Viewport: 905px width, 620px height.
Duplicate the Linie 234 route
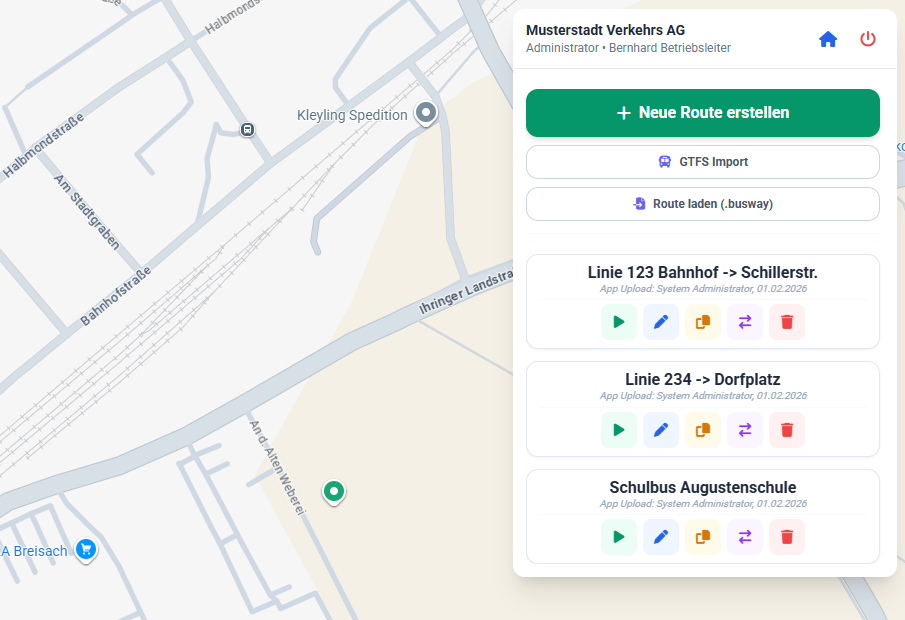tap(702, 429)
